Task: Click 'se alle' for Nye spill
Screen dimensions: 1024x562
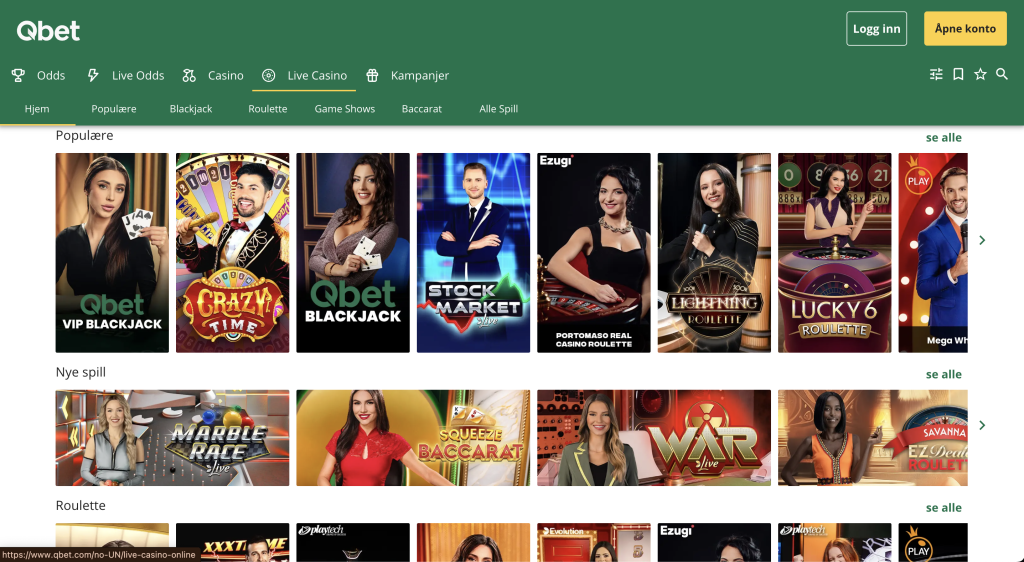Action: tap(944, 375)
